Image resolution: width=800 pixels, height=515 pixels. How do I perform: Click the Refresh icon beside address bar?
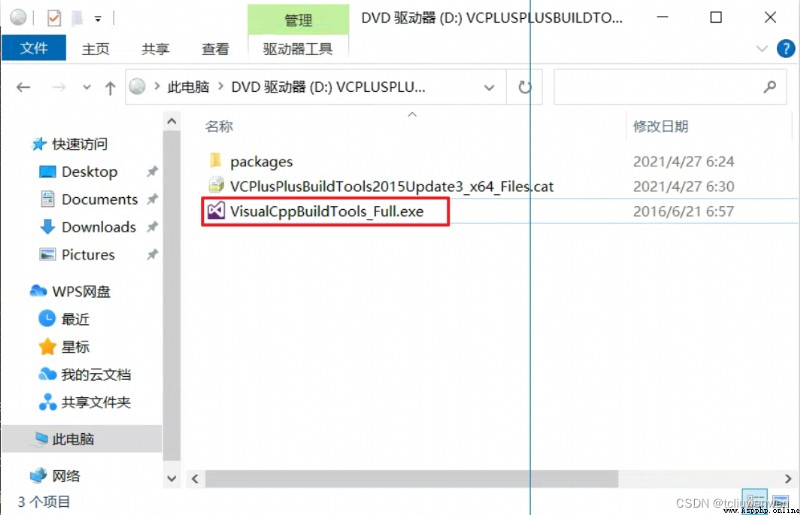524,87
